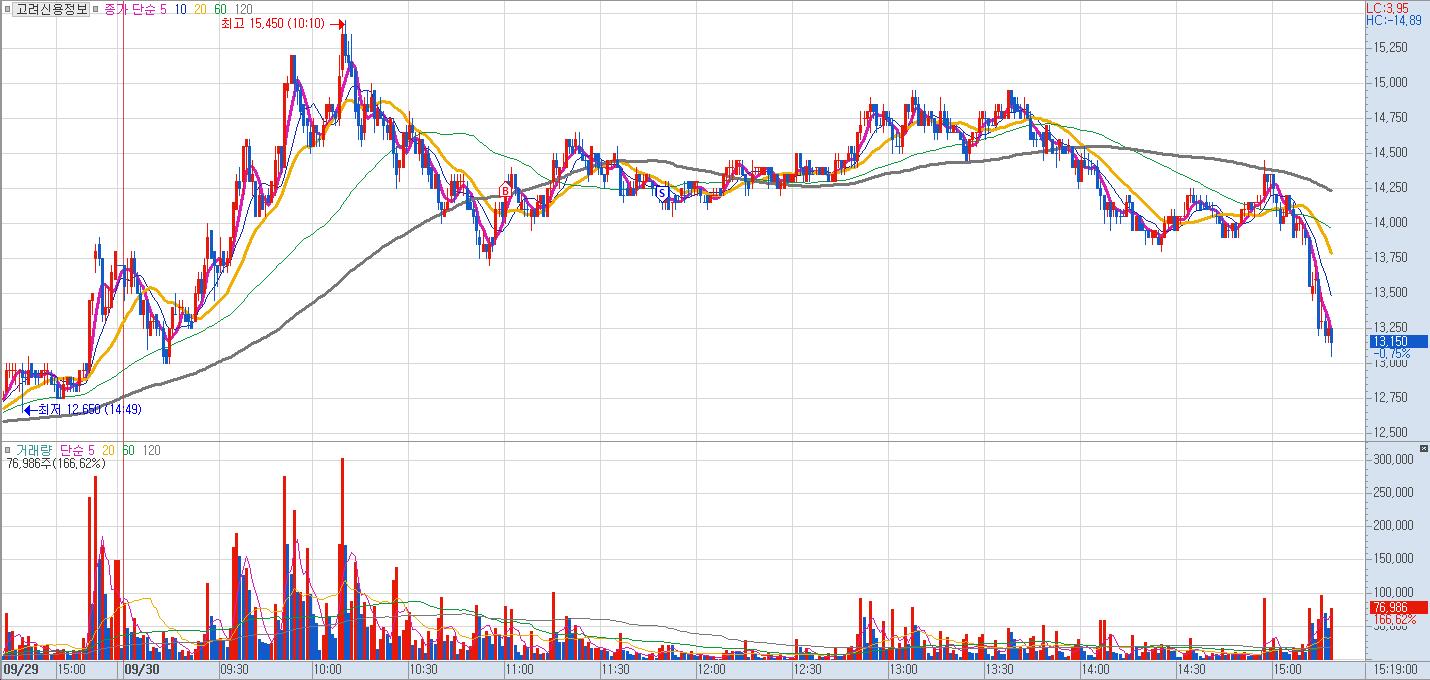Click the volume 단순 5 average label
This screenshot has width=1430, height=680.
[77, 450]
